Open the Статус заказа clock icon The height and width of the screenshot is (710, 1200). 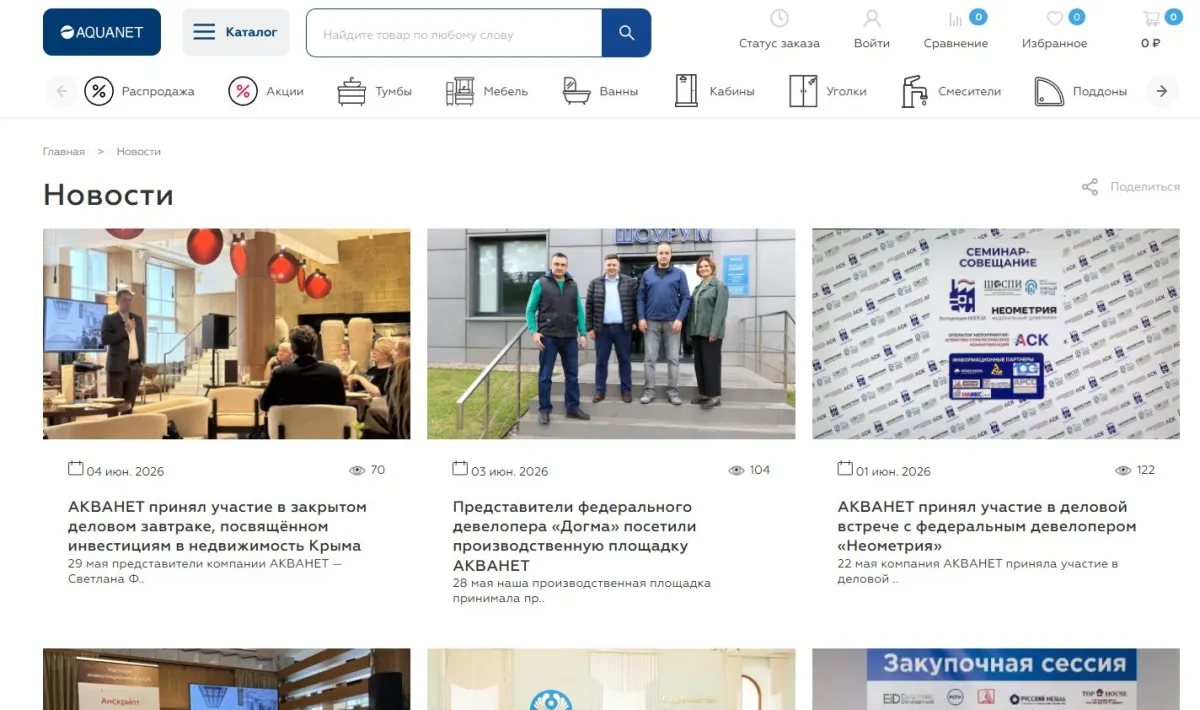[x=779, y=18]
